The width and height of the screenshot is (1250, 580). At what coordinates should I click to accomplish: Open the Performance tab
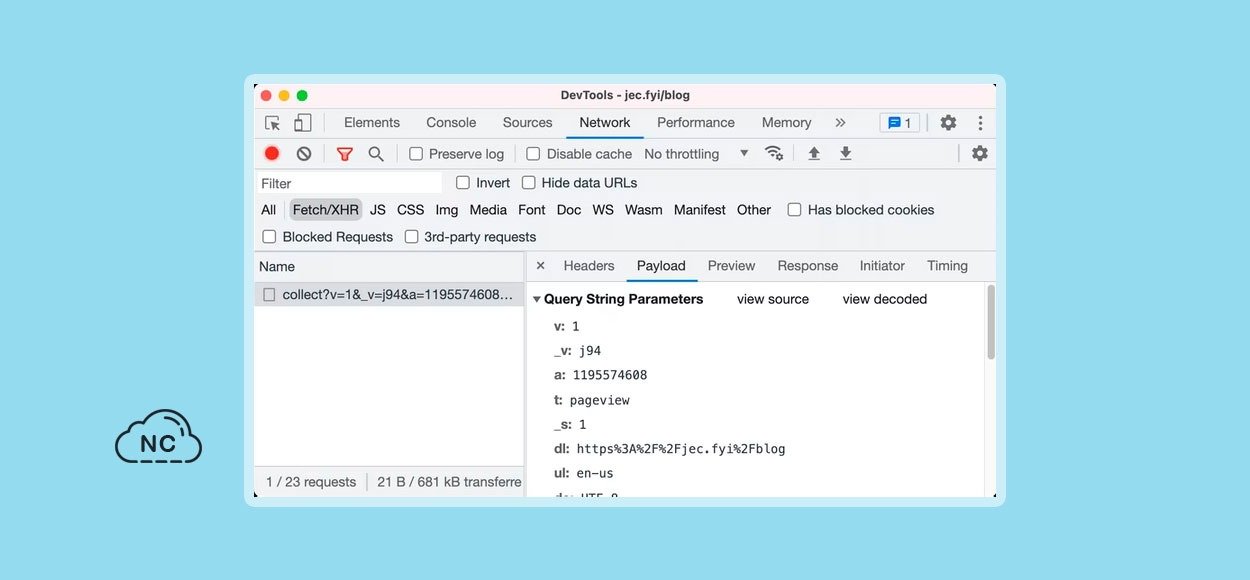[696, 122]
